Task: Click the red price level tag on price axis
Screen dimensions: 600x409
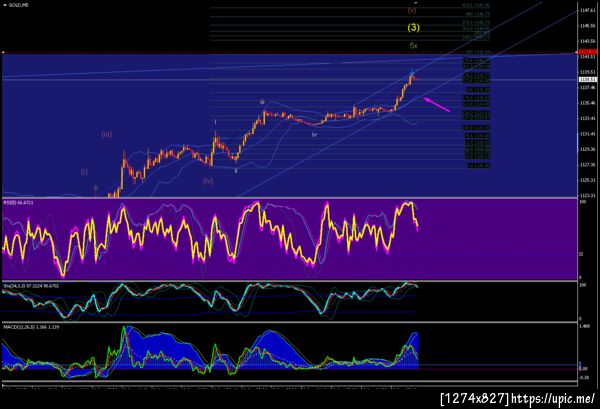Action: [587, 52]
